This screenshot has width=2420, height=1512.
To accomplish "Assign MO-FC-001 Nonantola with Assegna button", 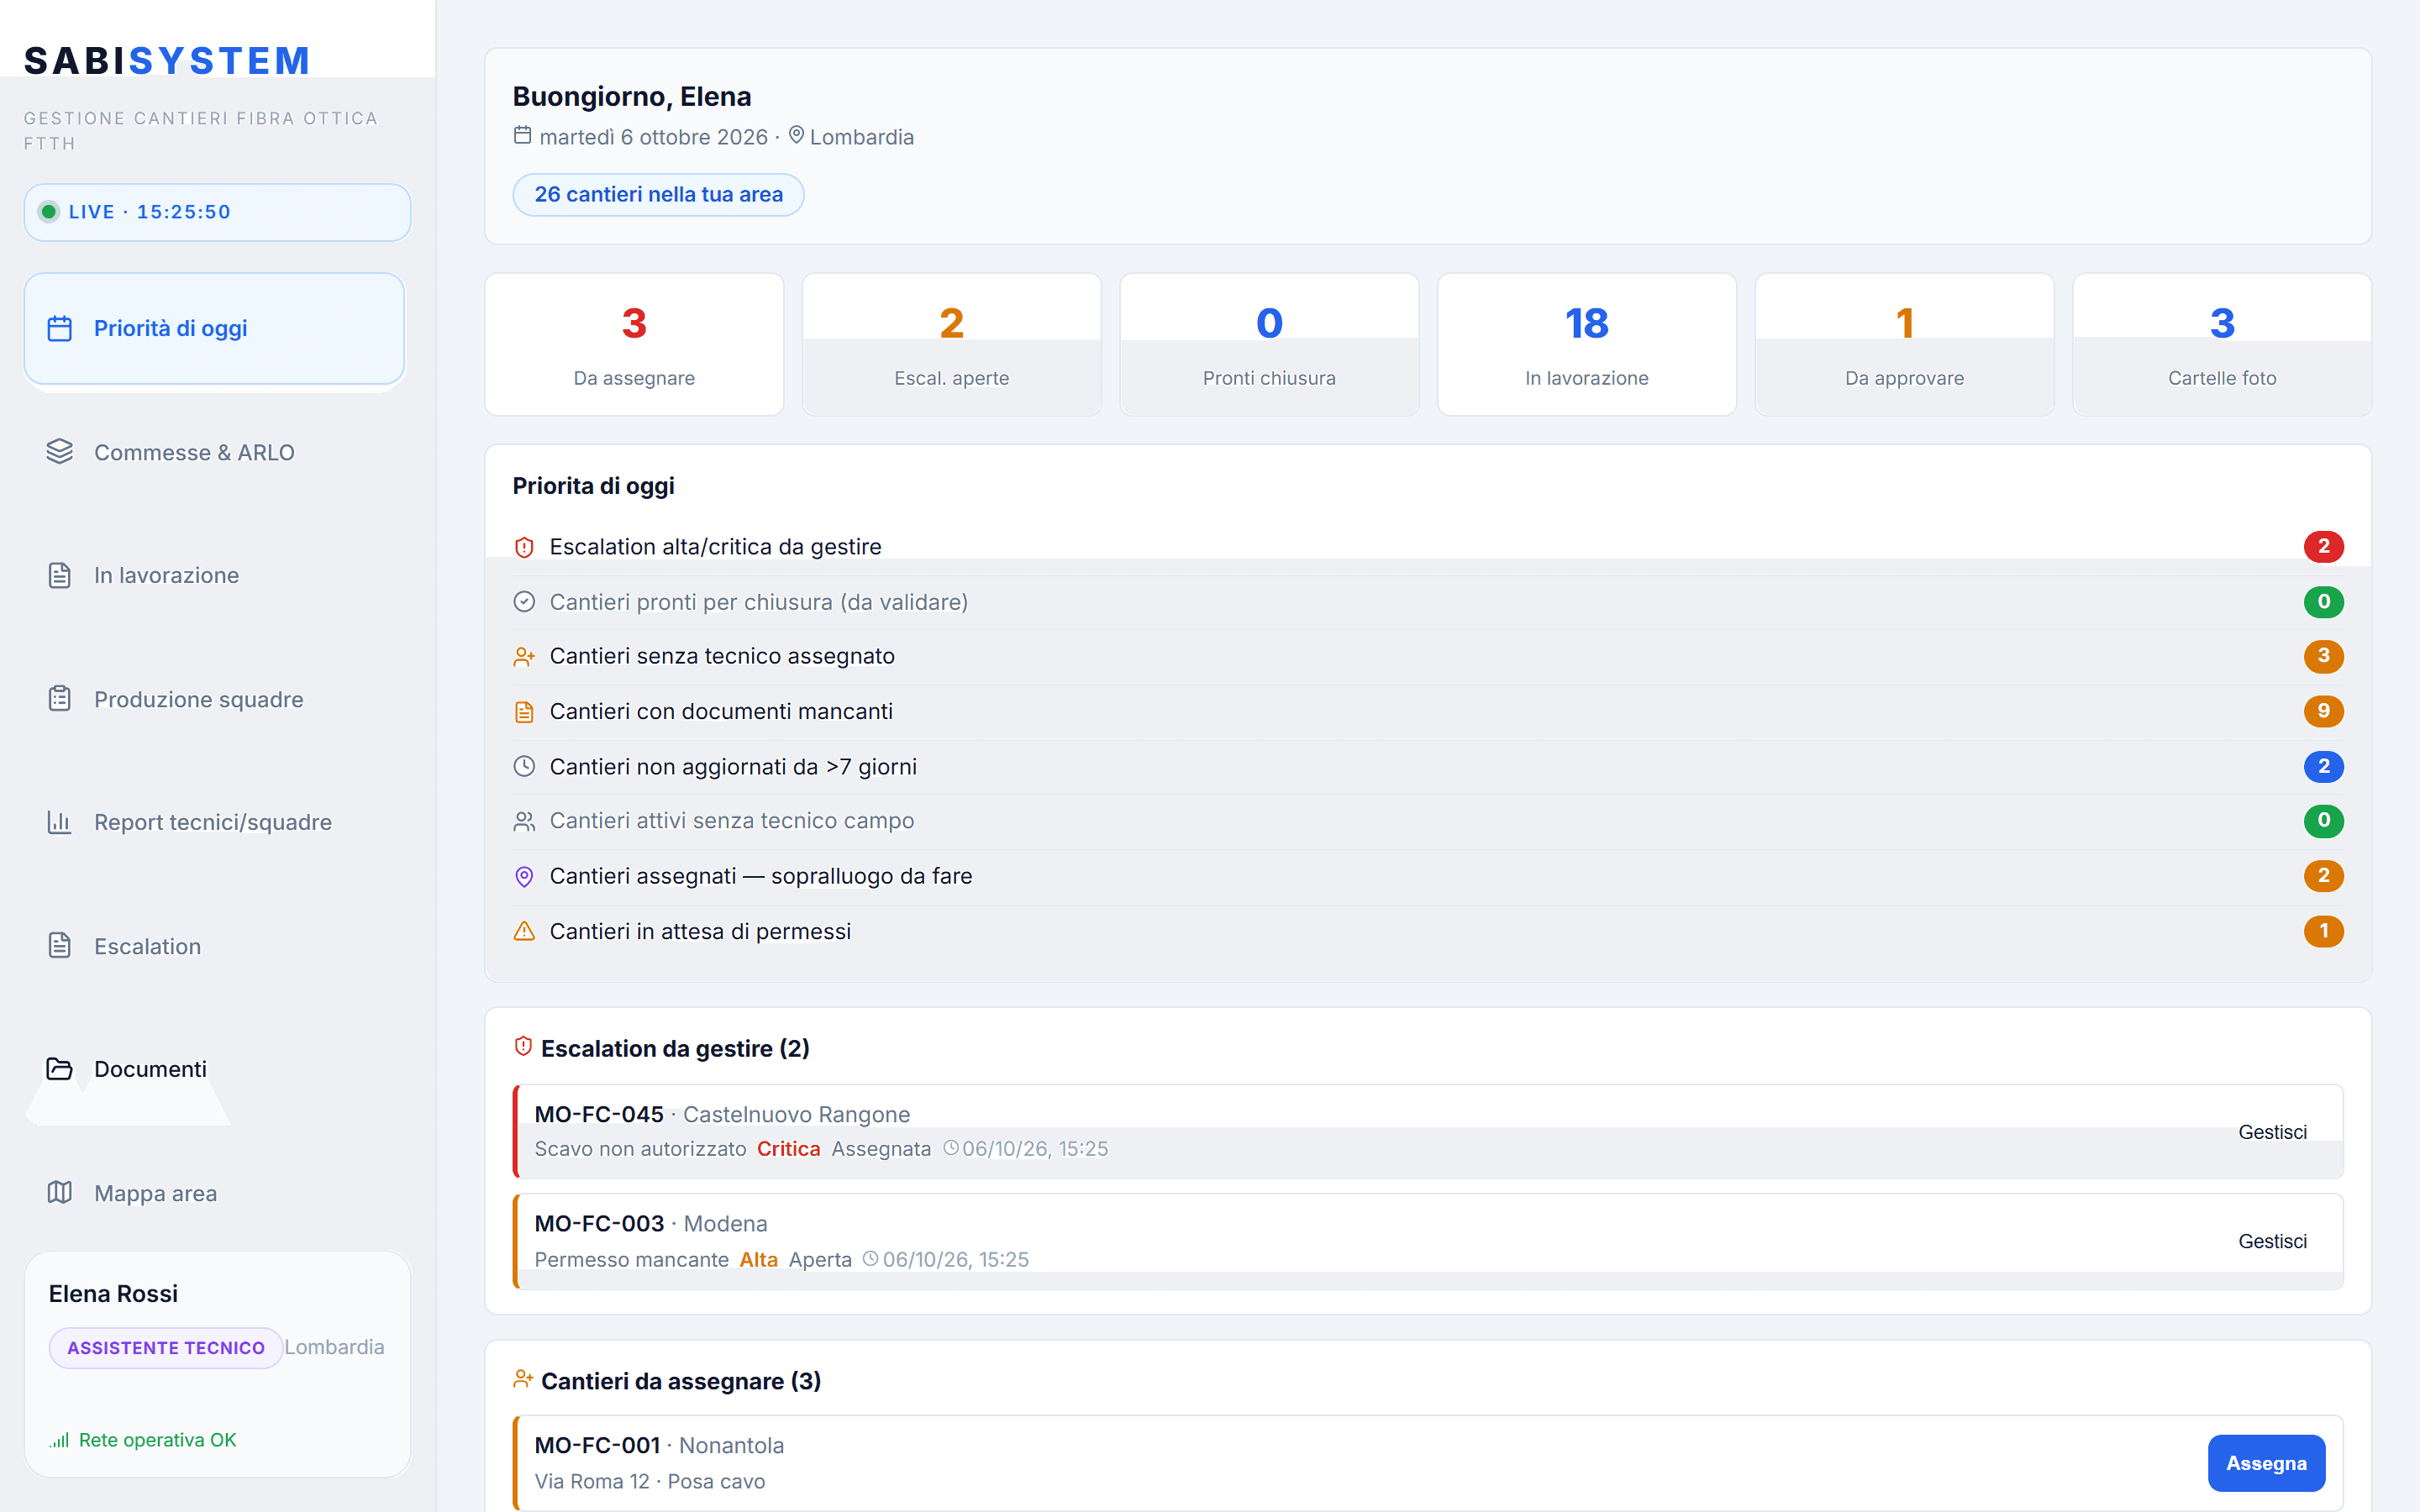I will point(2266,1463).
